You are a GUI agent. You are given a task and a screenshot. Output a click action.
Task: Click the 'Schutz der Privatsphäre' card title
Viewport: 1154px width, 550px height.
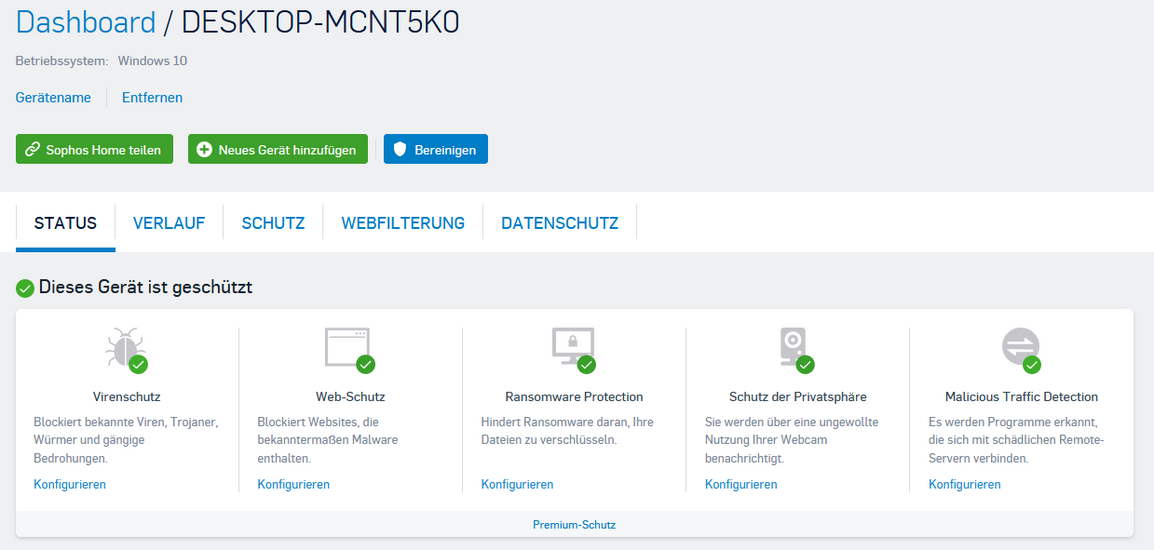pyautogui.click(x=798, y=397)
